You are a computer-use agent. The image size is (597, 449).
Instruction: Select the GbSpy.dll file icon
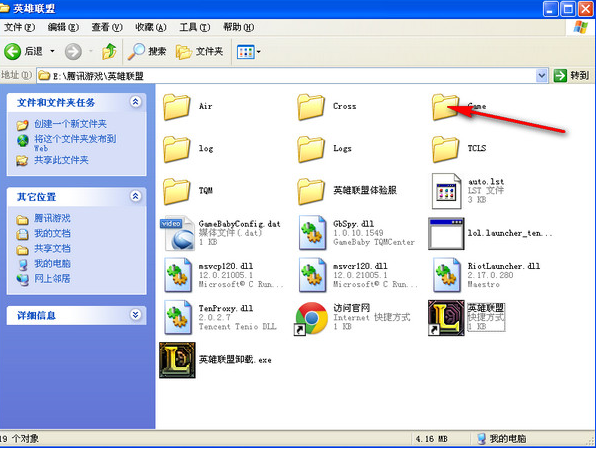pos(313,233)
